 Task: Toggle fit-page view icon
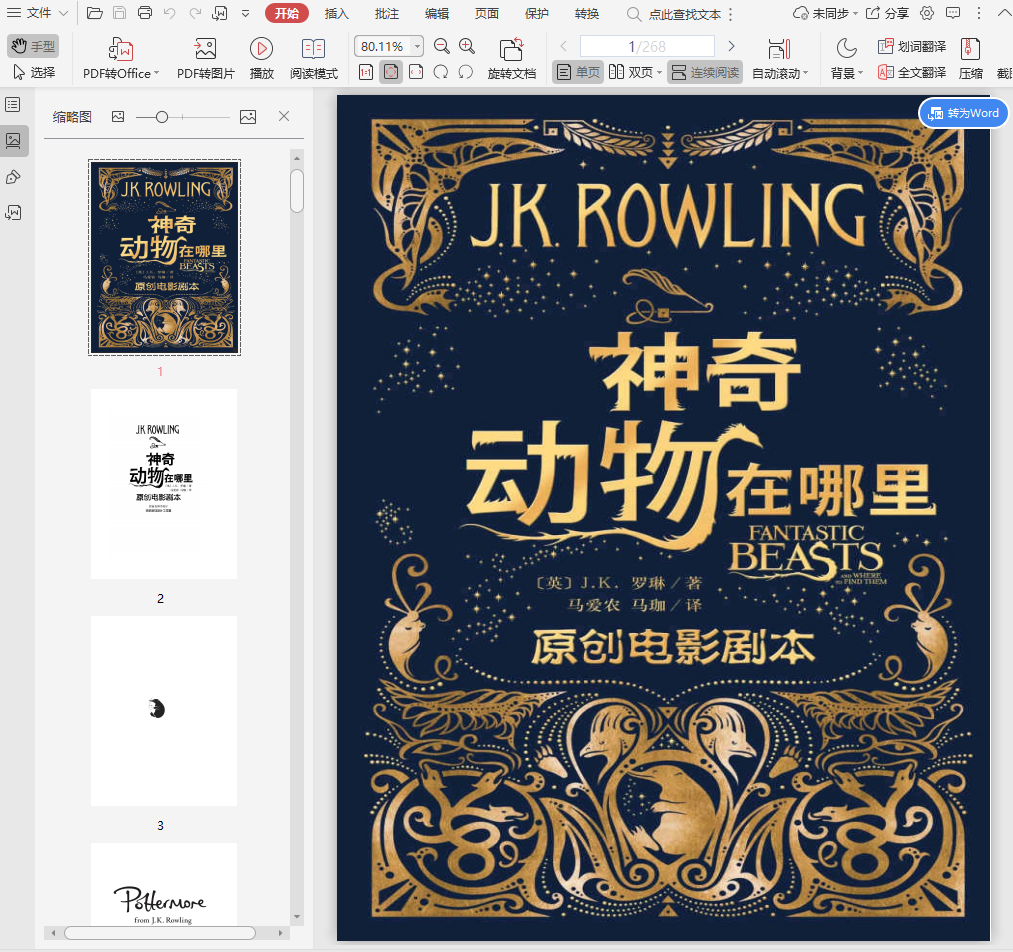click(391, 72)
